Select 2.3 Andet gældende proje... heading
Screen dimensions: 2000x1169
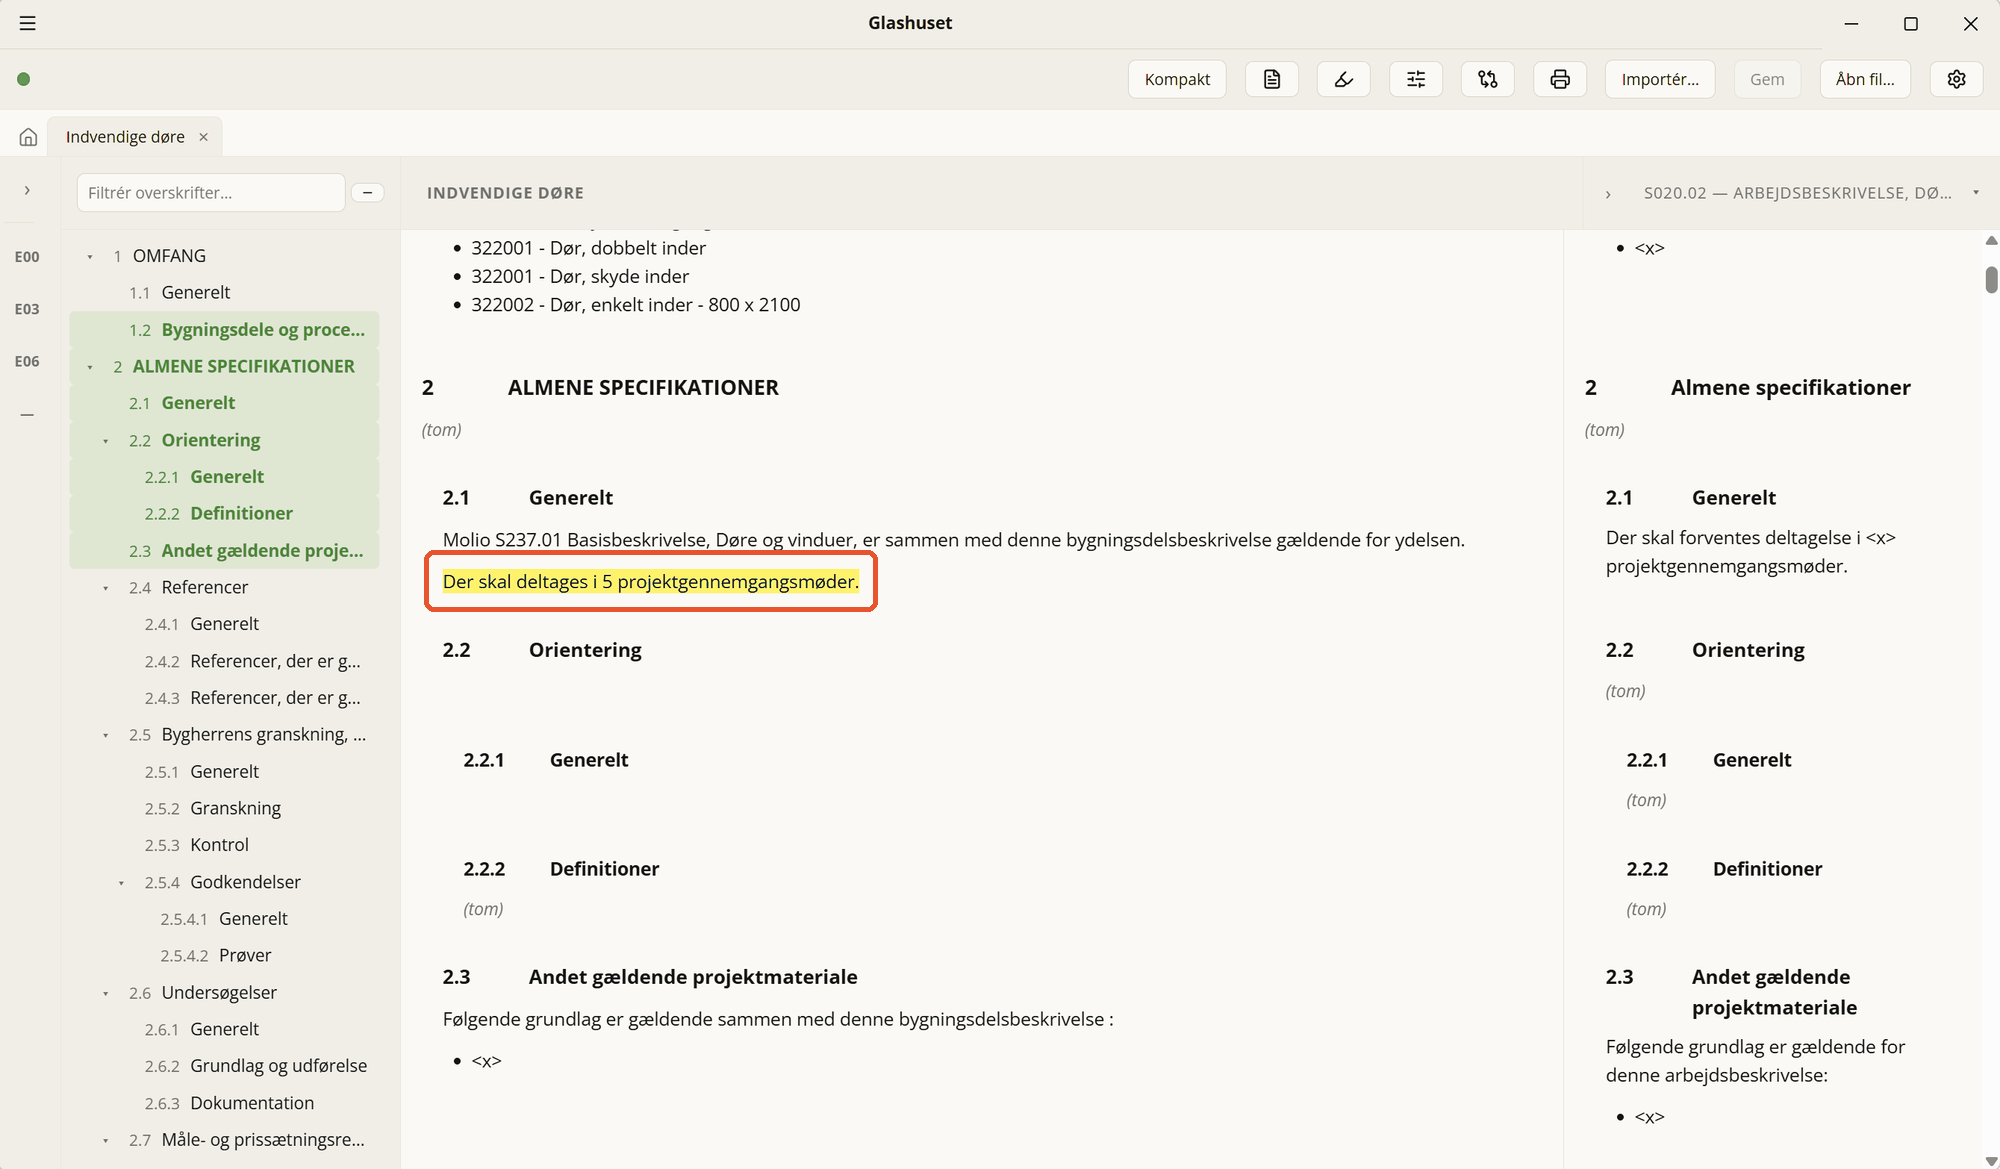[x=224, y=550]
